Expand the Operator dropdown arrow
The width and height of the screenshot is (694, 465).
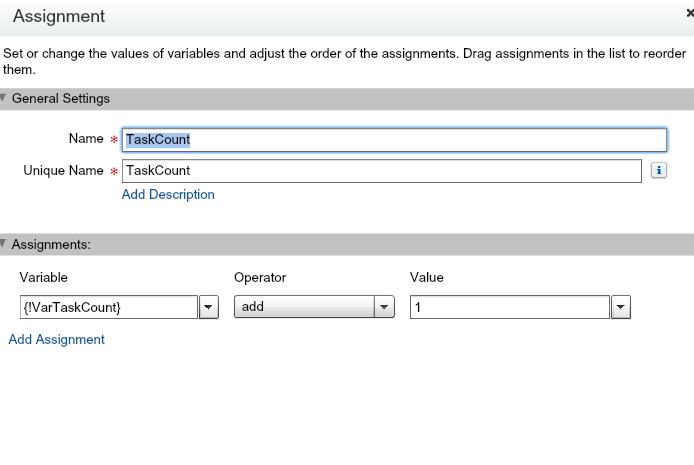click(x=385, y=308)
